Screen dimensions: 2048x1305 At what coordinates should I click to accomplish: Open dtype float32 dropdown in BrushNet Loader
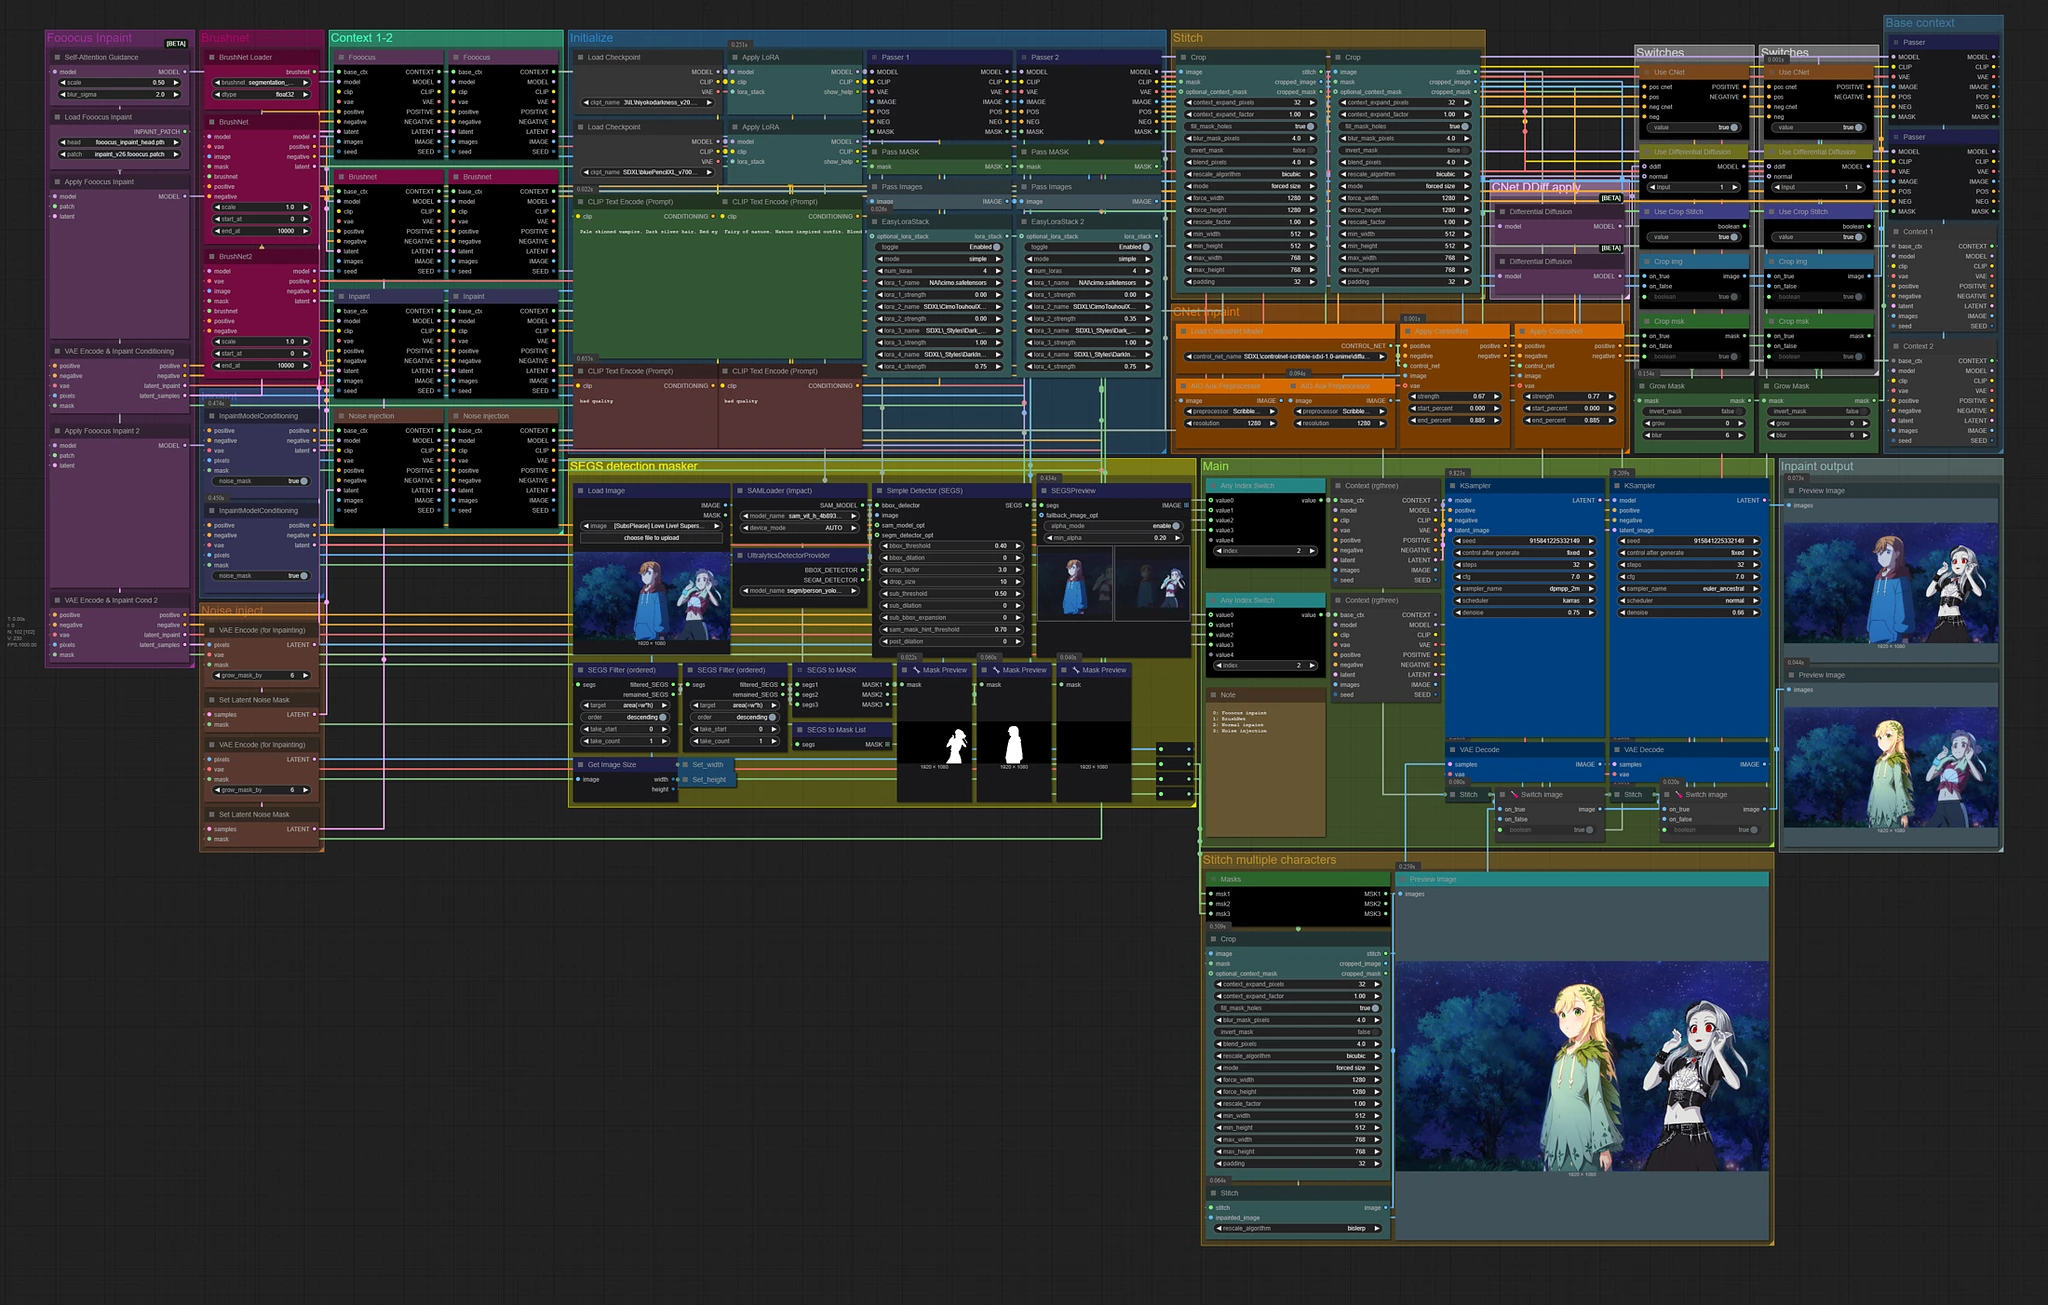tap(262, 95)
